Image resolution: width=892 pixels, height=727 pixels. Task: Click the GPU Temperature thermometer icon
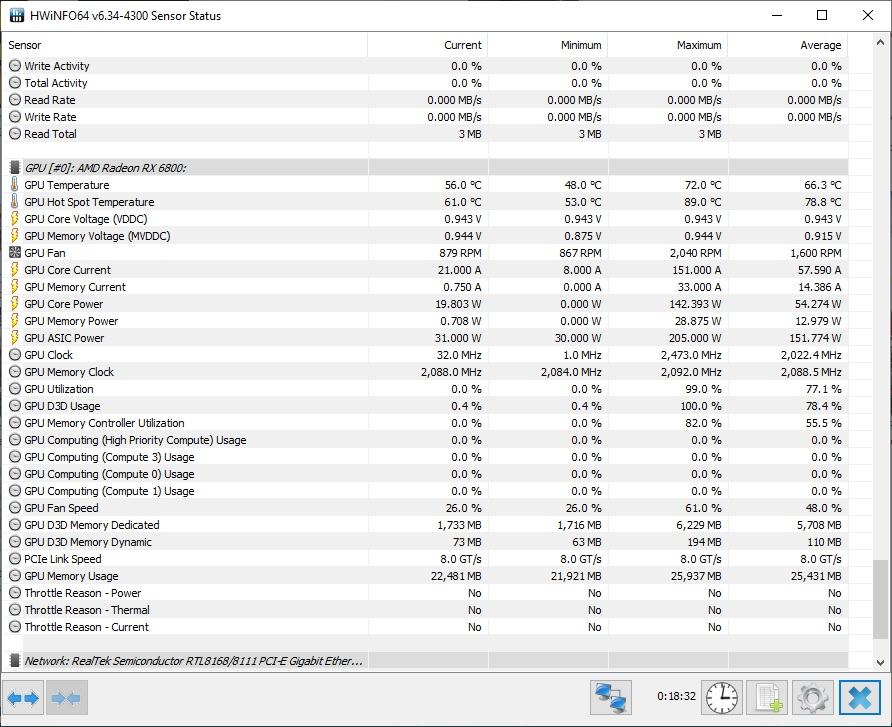15,185
